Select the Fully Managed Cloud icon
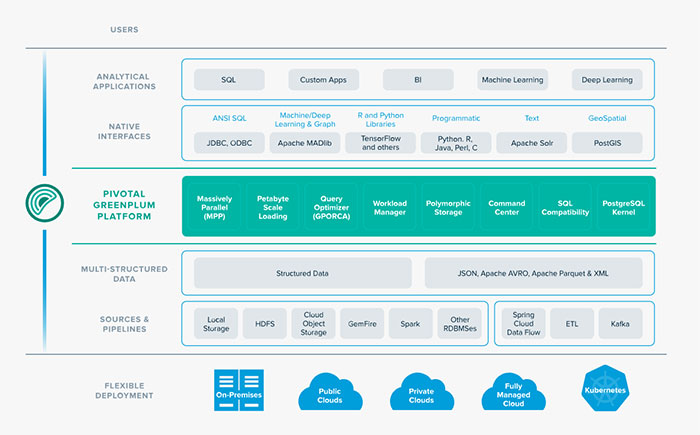 [x=512, y=391]
